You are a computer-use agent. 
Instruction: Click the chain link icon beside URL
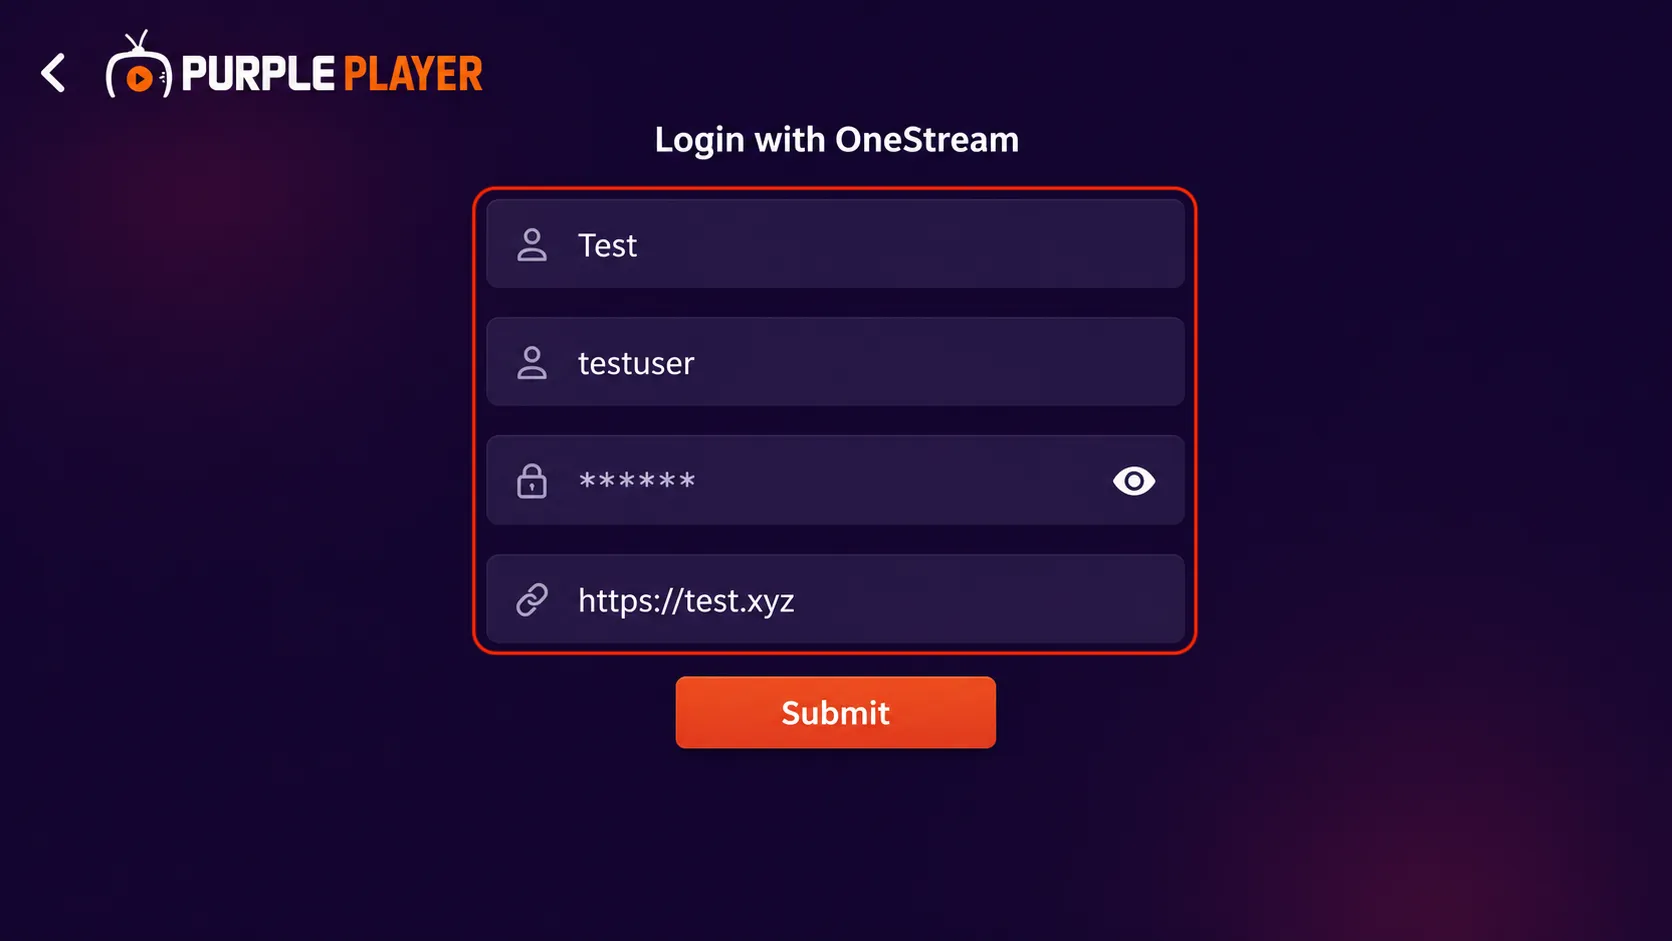(532, 600)
